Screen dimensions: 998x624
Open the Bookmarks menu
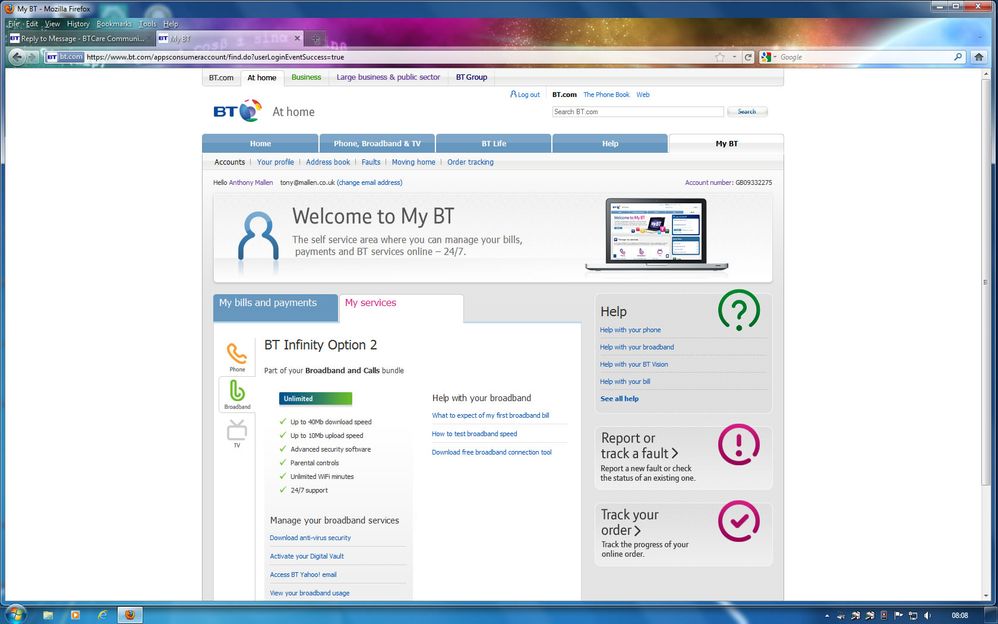[x=114, y=24]
